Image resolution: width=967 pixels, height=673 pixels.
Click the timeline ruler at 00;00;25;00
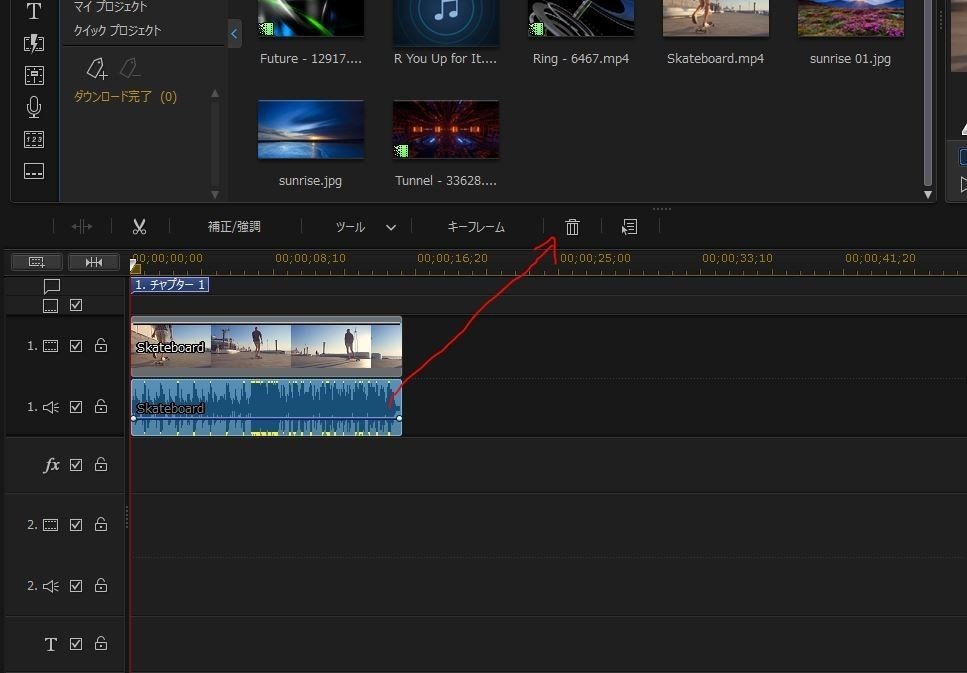[x=595, y=258]
